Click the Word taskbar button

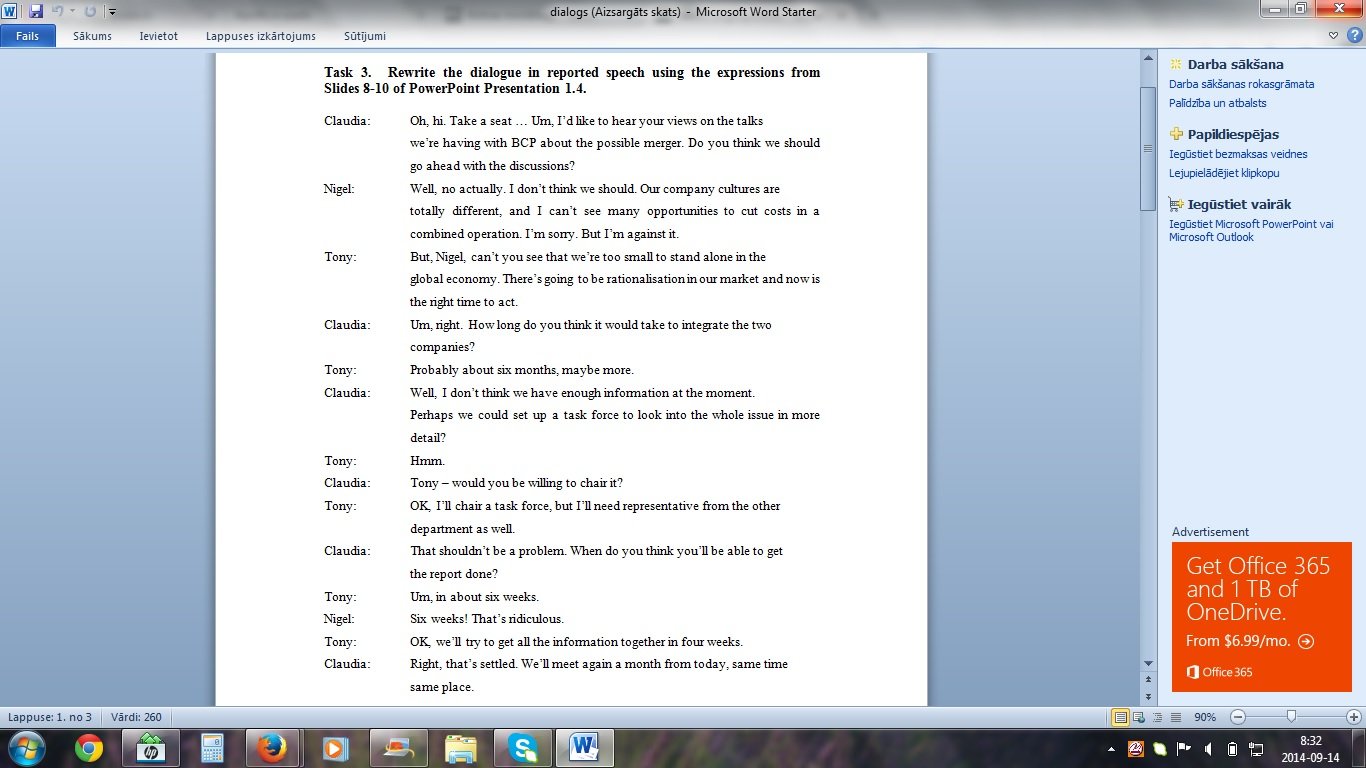pos(584,748)
